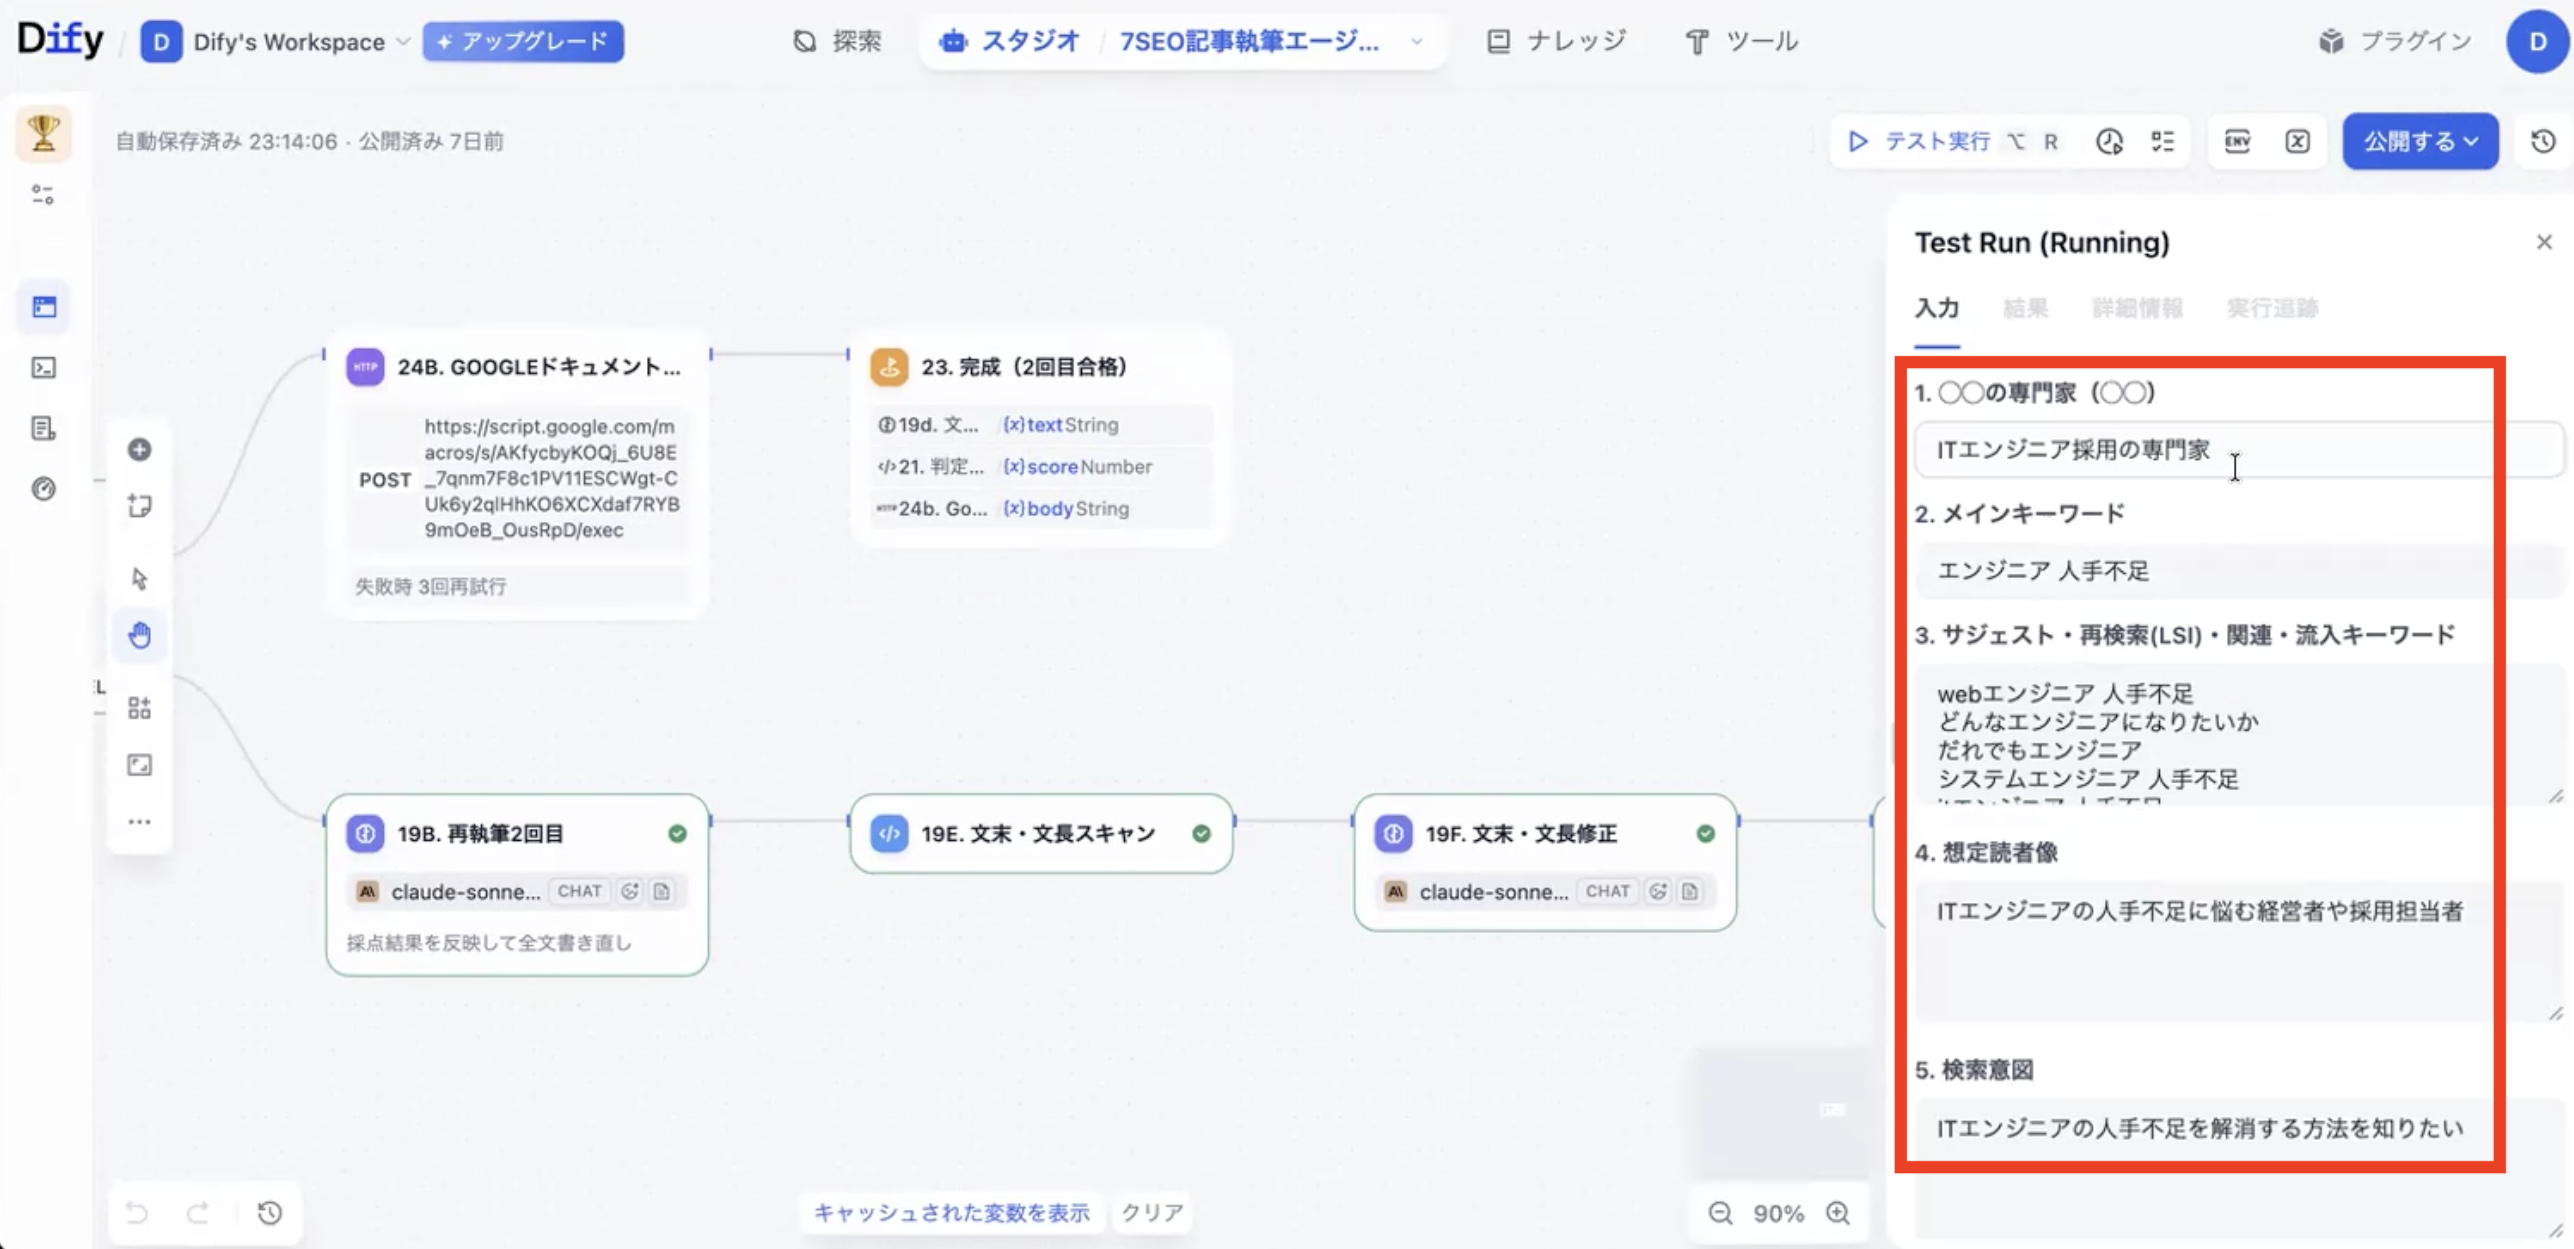Viewport: 2574px width, 1249px height.
Task: Add a note with the sticky note icon
Action: point(140,506)
